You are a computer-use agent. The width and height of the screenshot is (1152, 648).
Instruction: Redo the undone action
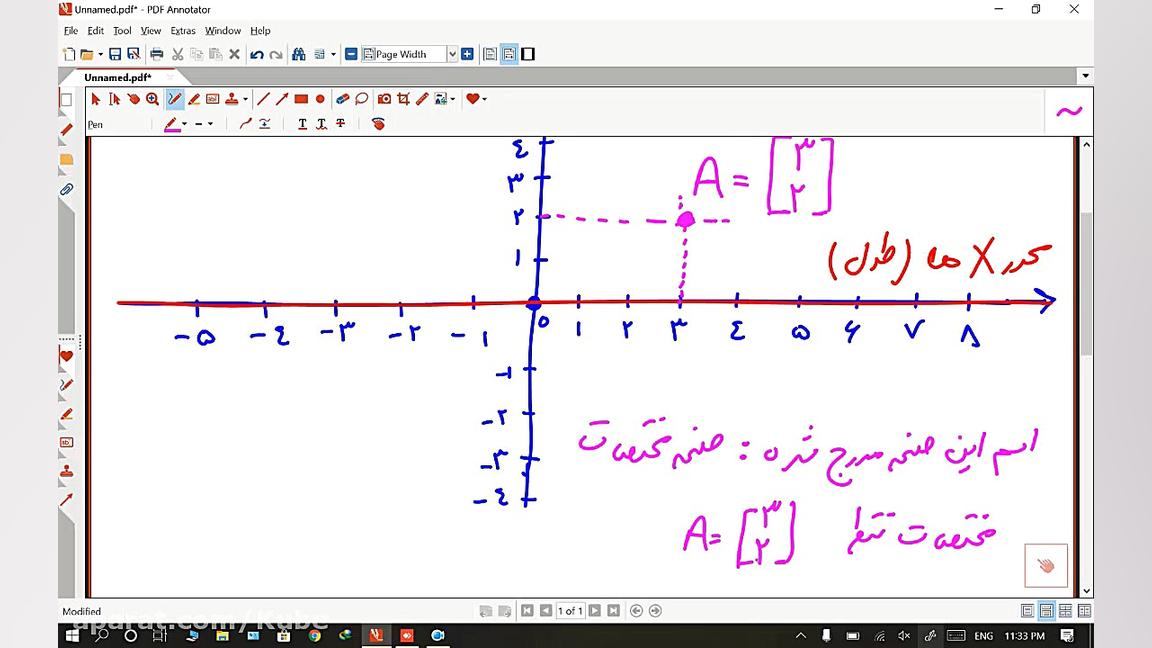(276, 54)
